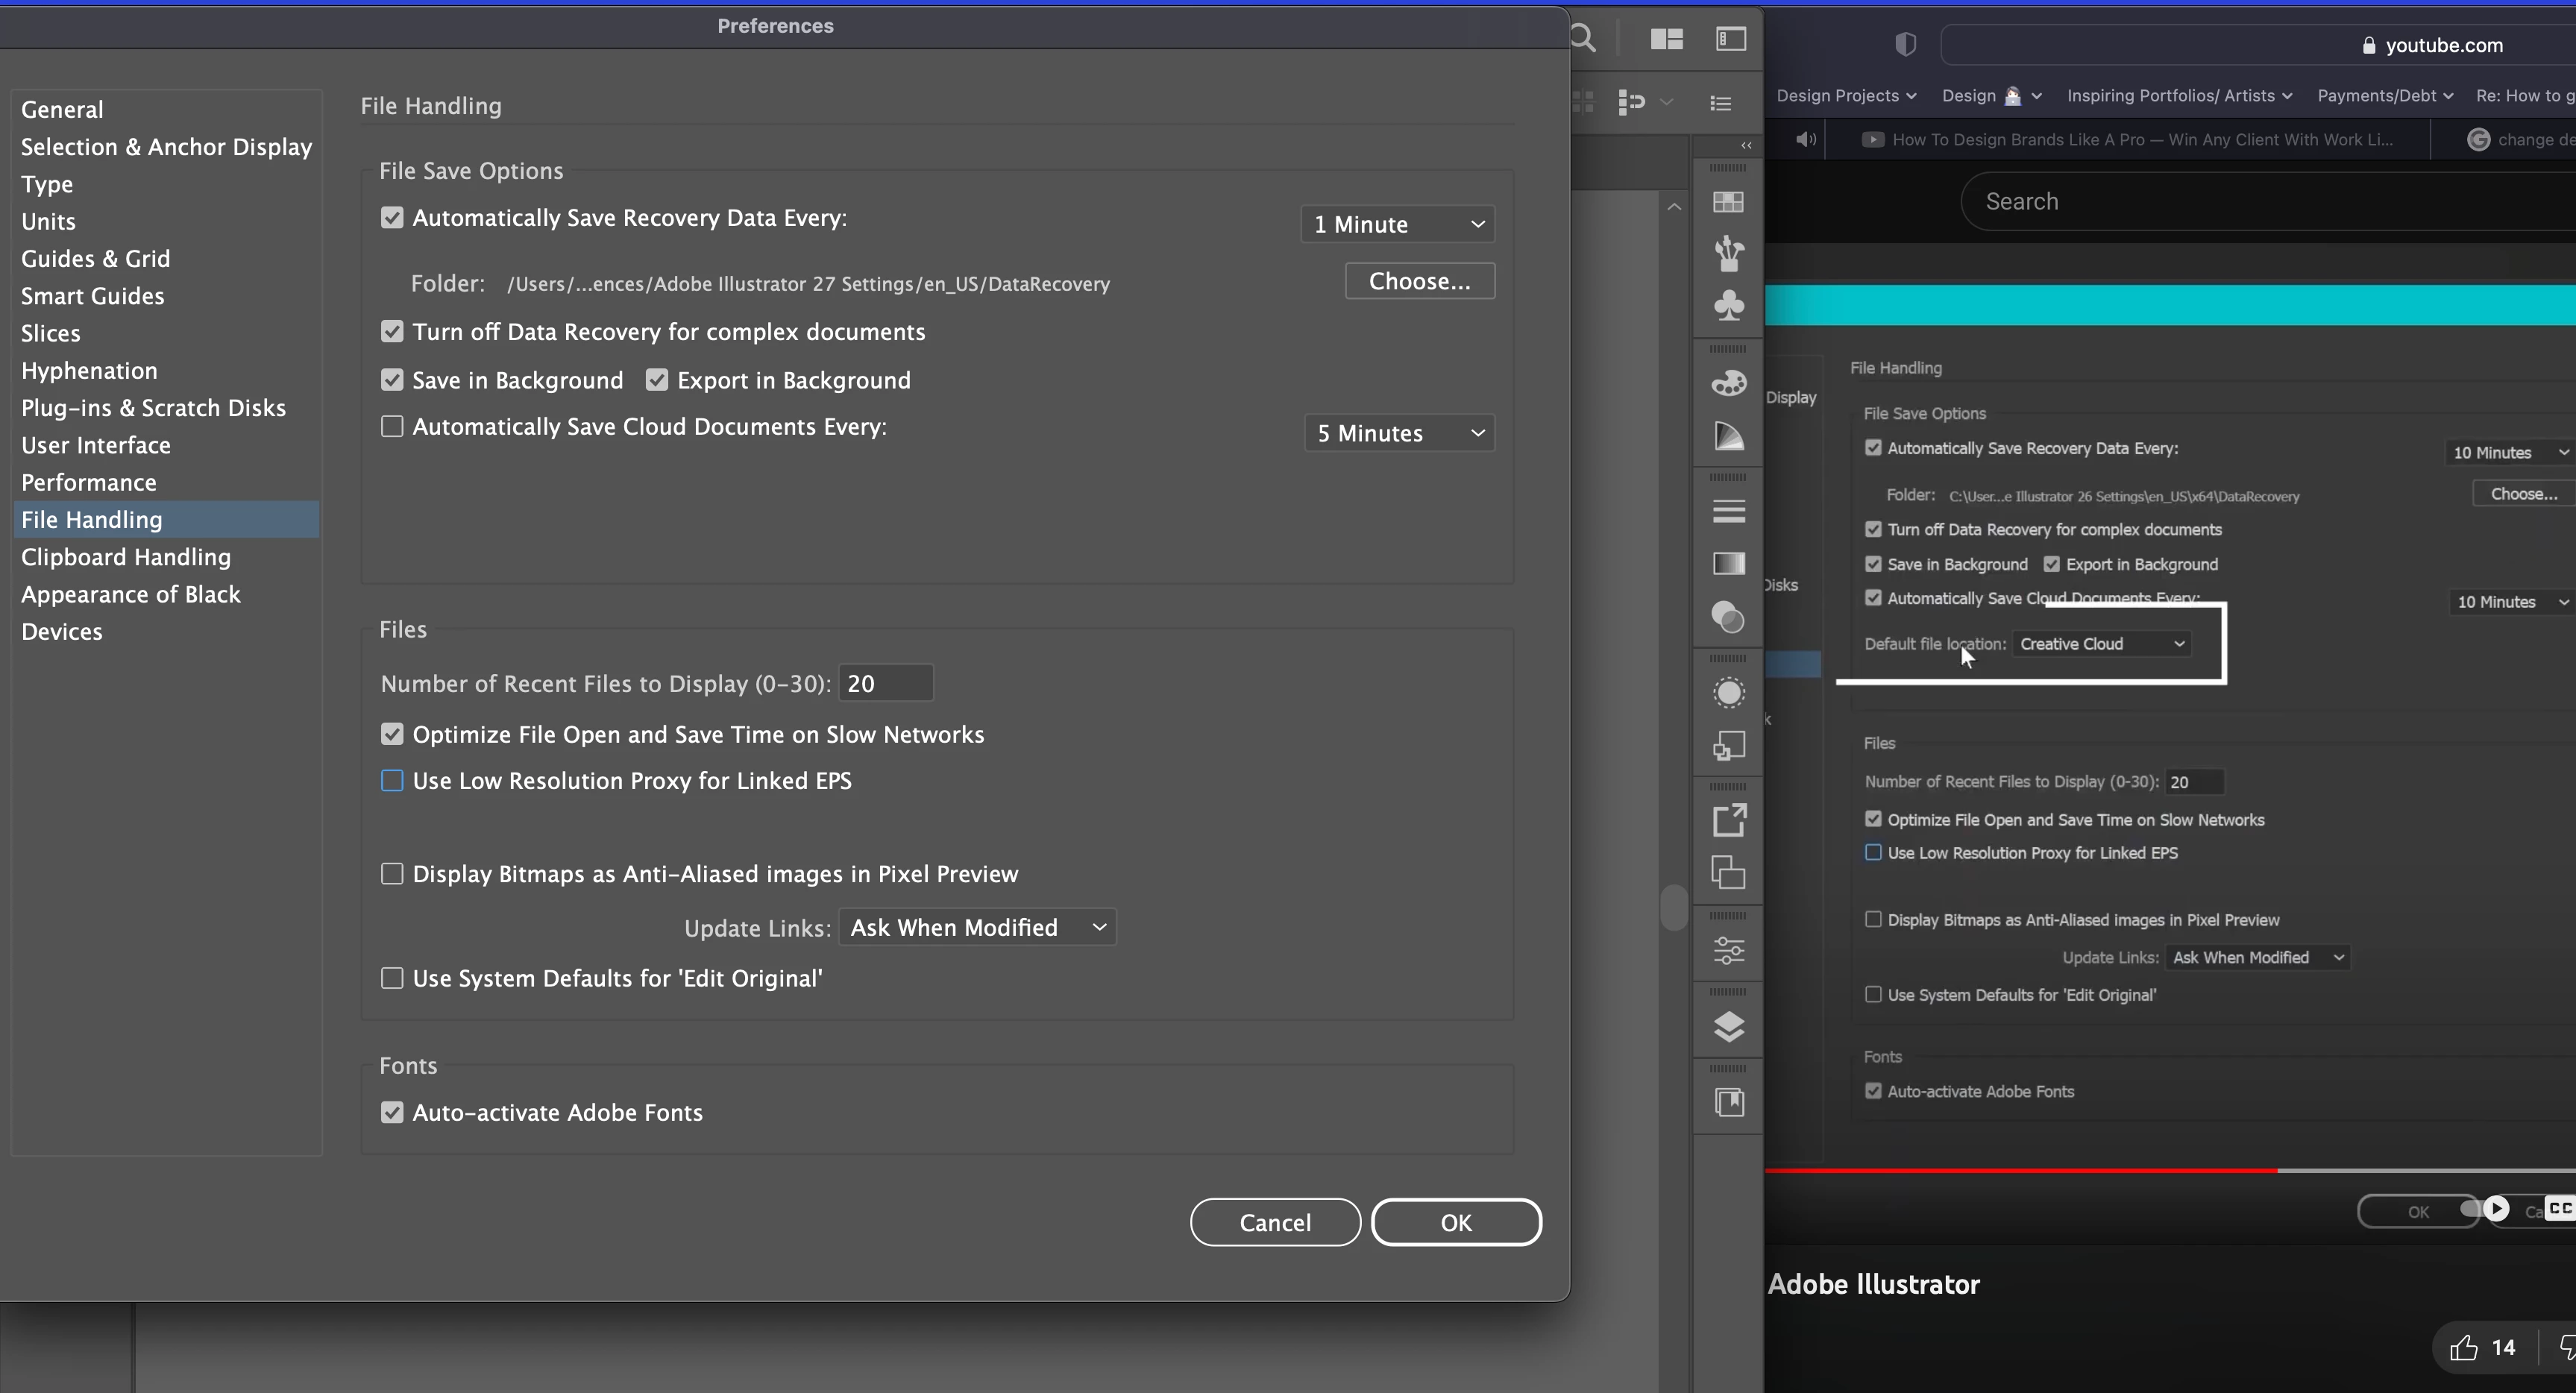Image resolution: width=2576 pixels, height=1393 pixels.
Task: Enable Use Low Resolution Proxy for Linked EPS
Action: pyautogui.click(x=392, y=781)
